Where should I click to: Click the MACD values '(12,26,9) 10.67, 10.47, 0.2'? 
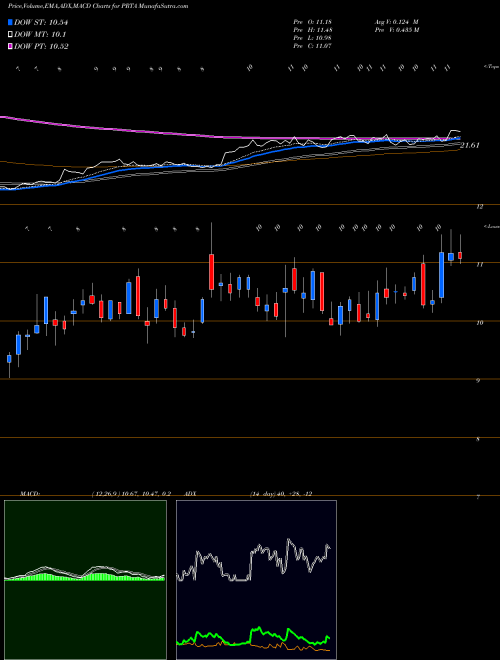tap(130, 494)
